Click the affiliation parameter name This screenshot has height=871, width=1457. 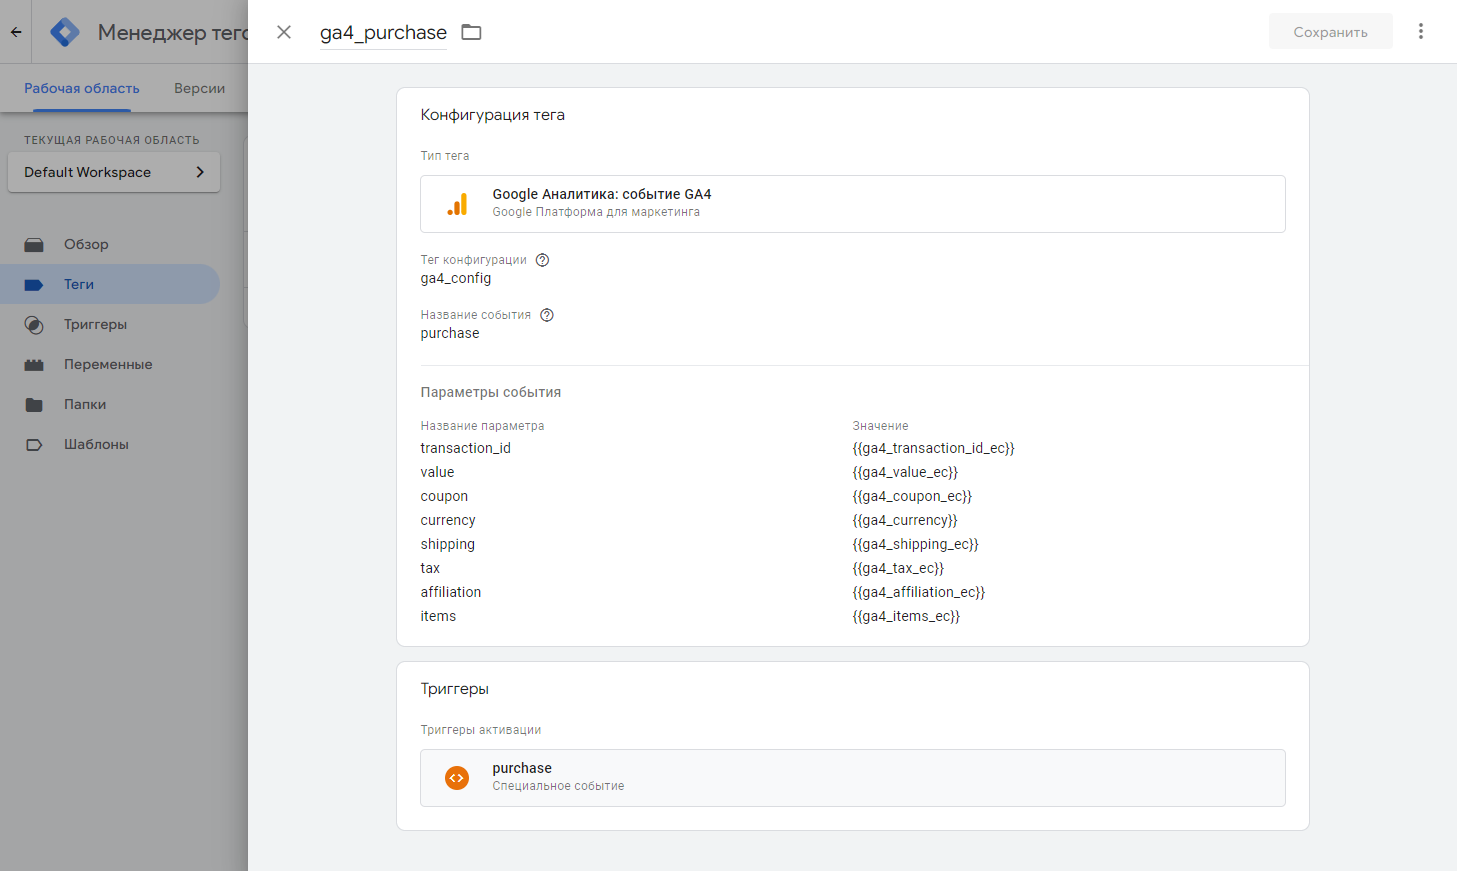pyautogui.click(x=451, y=592)
